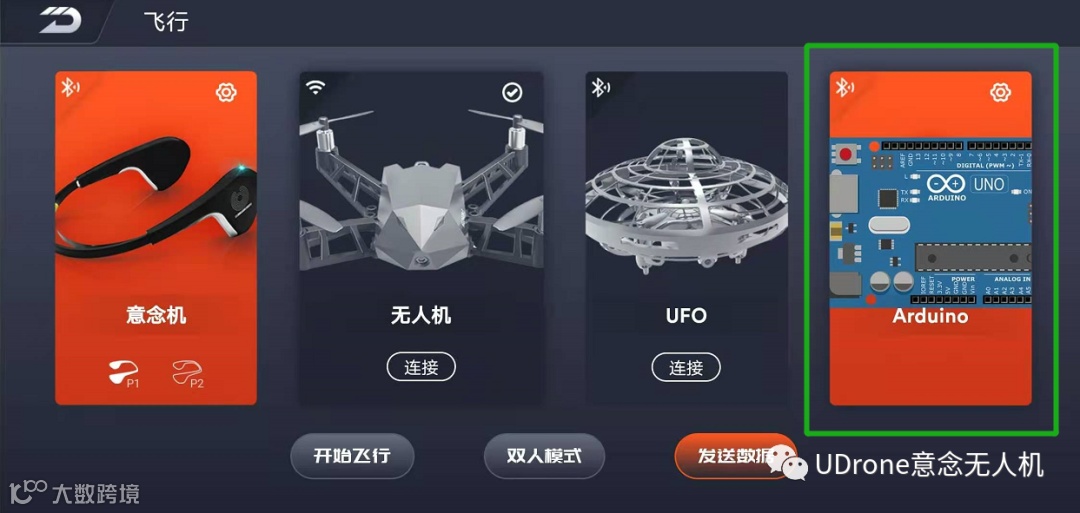Select the P2 headset icon
The image size is (1080, 513).
pos(188,373)
